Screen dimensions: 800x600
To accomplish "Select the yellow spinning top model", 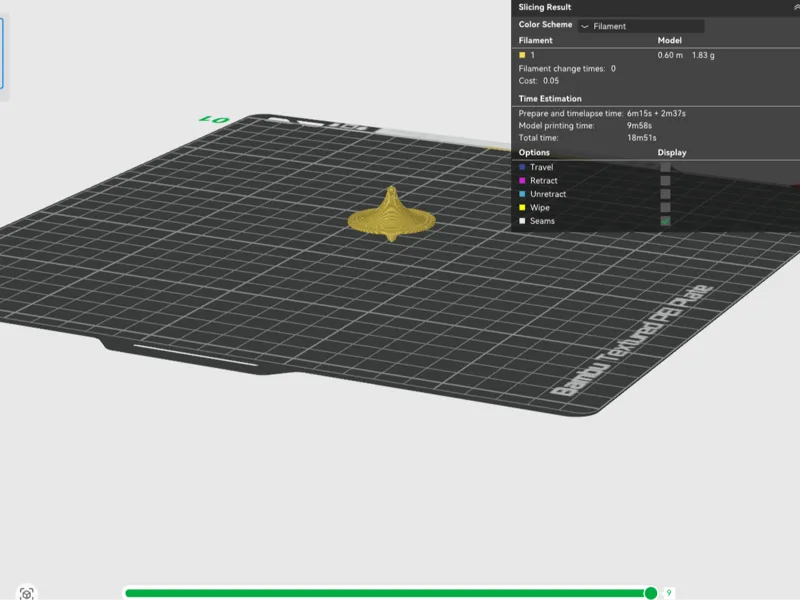I will [x=391, y=214].
